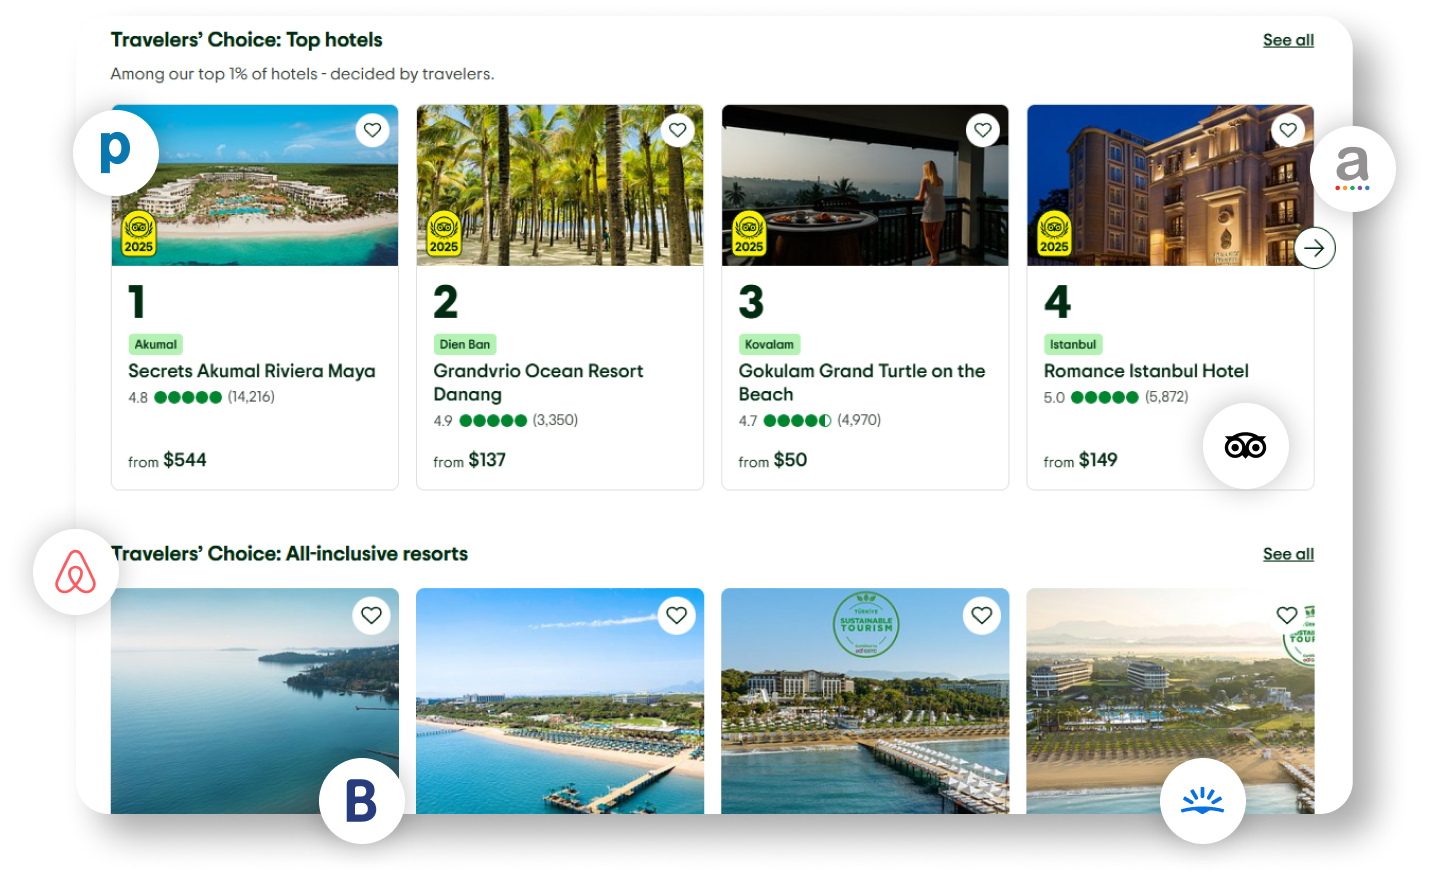
Task: Click the Agoda a logo icon
Action: [1352, 168]
